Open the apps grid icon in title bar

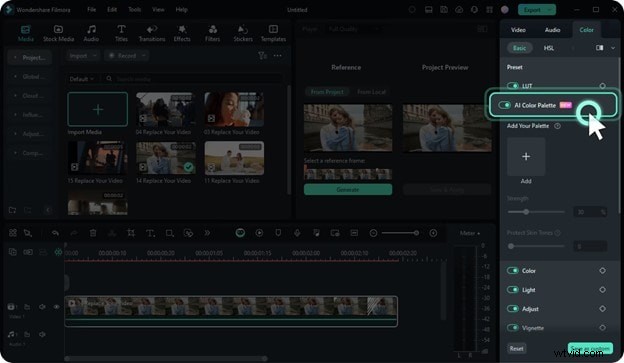coord(489,10)
